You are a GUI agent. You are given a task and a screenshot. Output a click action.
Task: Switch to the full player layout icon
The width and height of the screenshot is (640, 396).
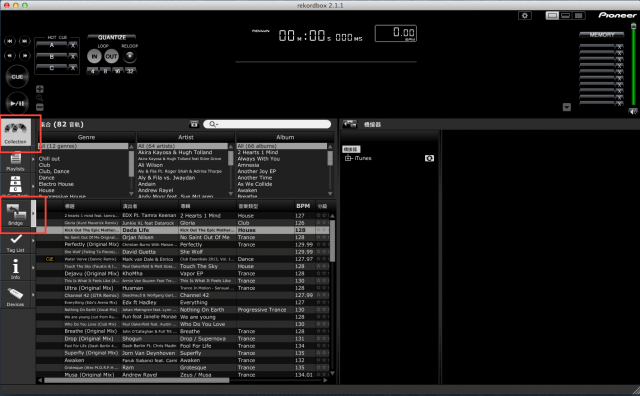pos(552,16)
